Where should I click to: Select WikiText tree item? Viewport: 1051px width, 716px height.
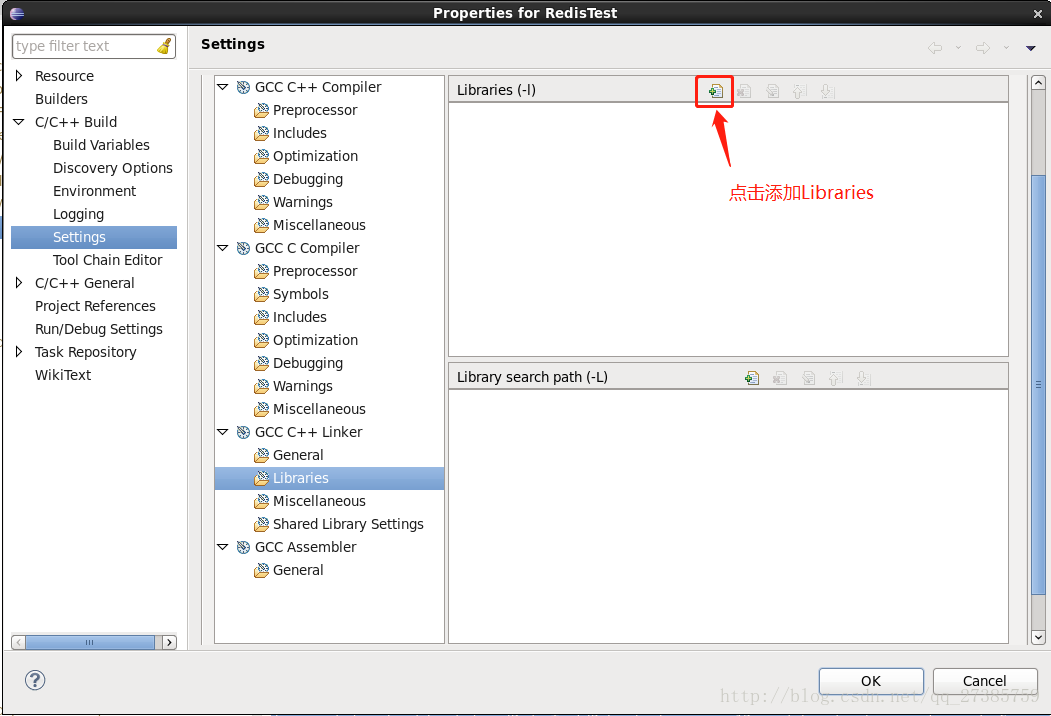point(63,375)
